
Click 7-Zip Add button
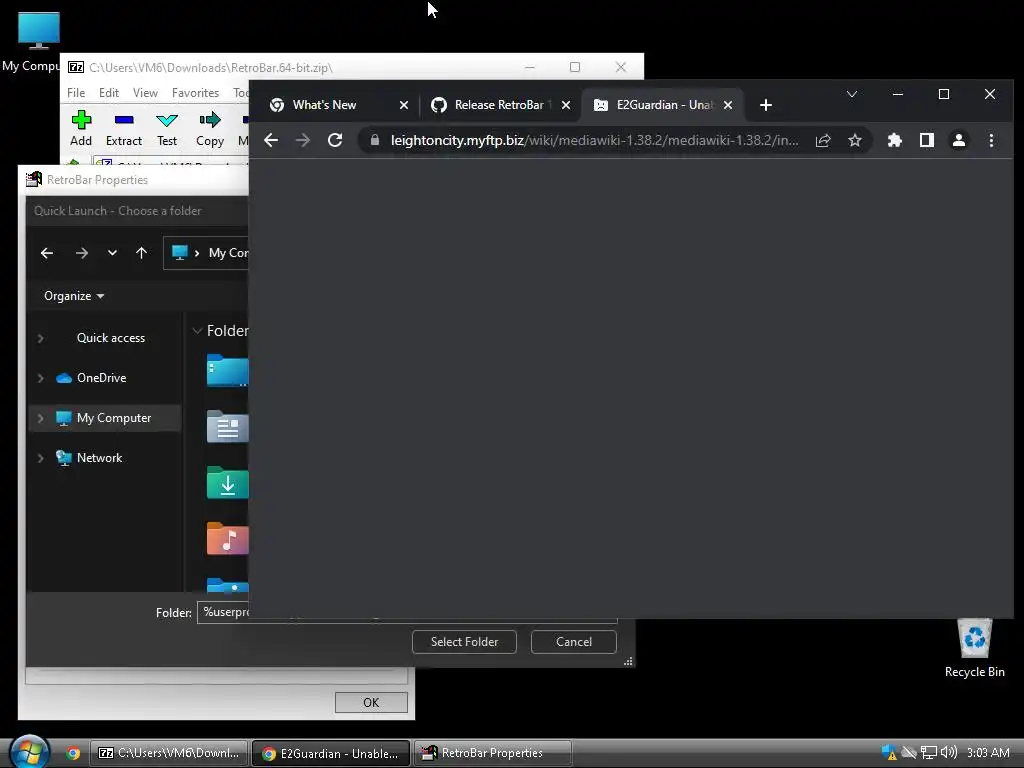coord(81,129)
